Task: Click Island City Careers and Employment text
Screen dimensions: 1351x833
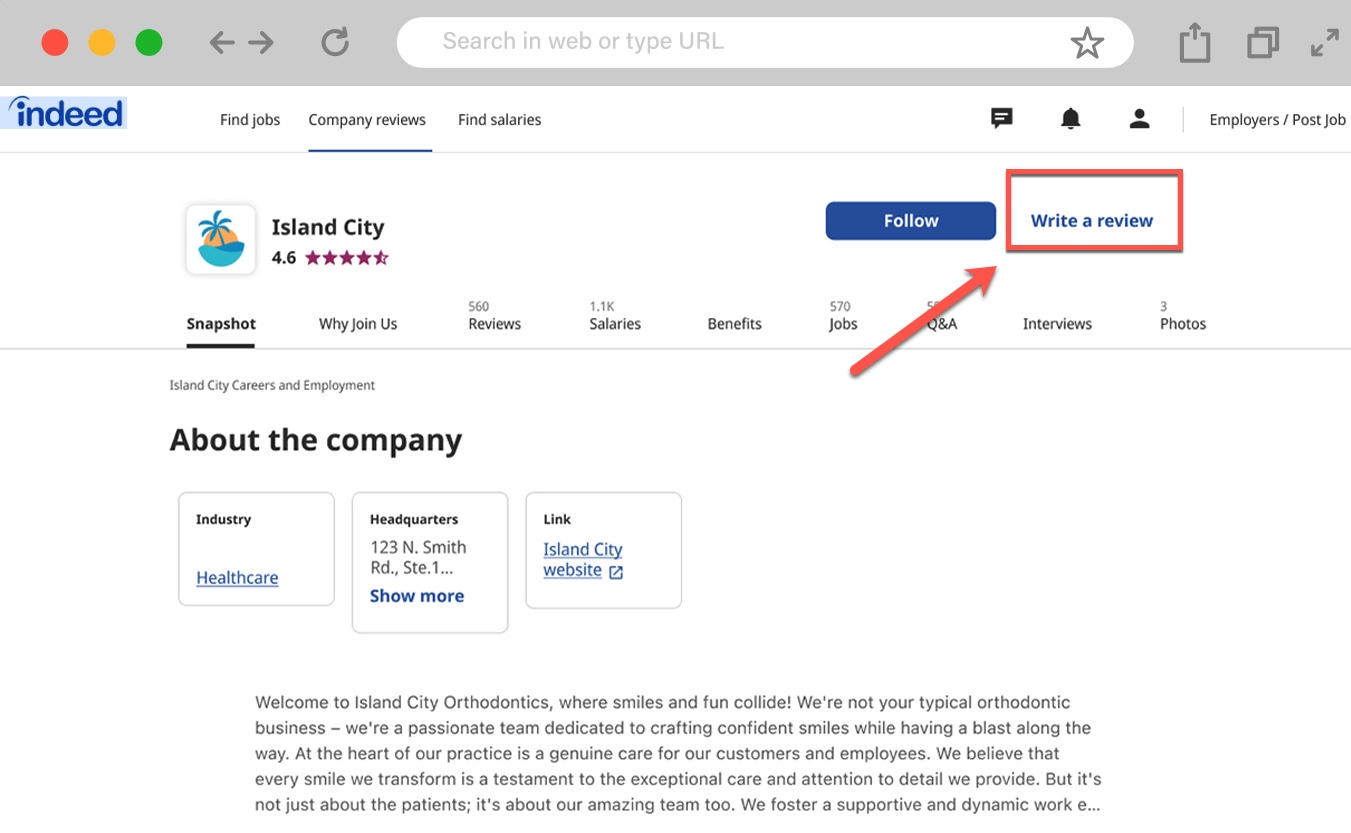Action: [272, 385]
